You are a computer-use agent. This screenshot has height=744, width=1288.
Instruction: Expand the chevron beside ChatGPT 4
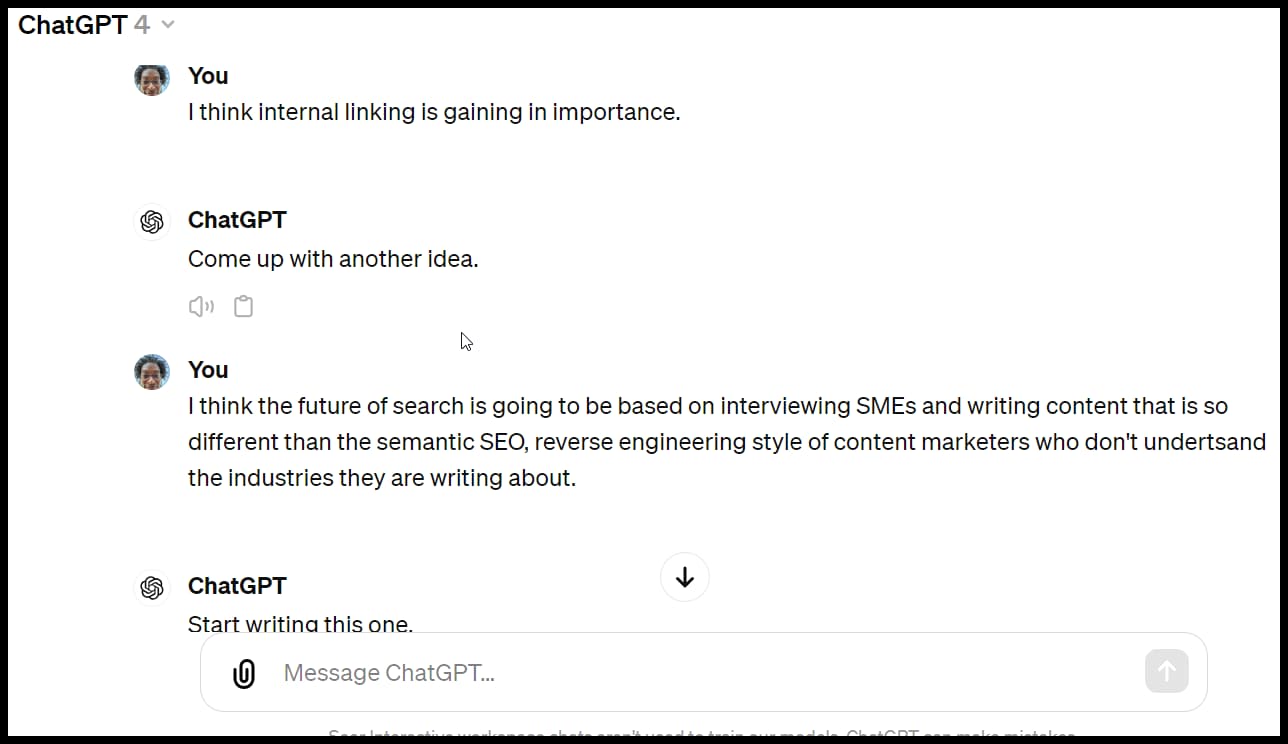168,25
